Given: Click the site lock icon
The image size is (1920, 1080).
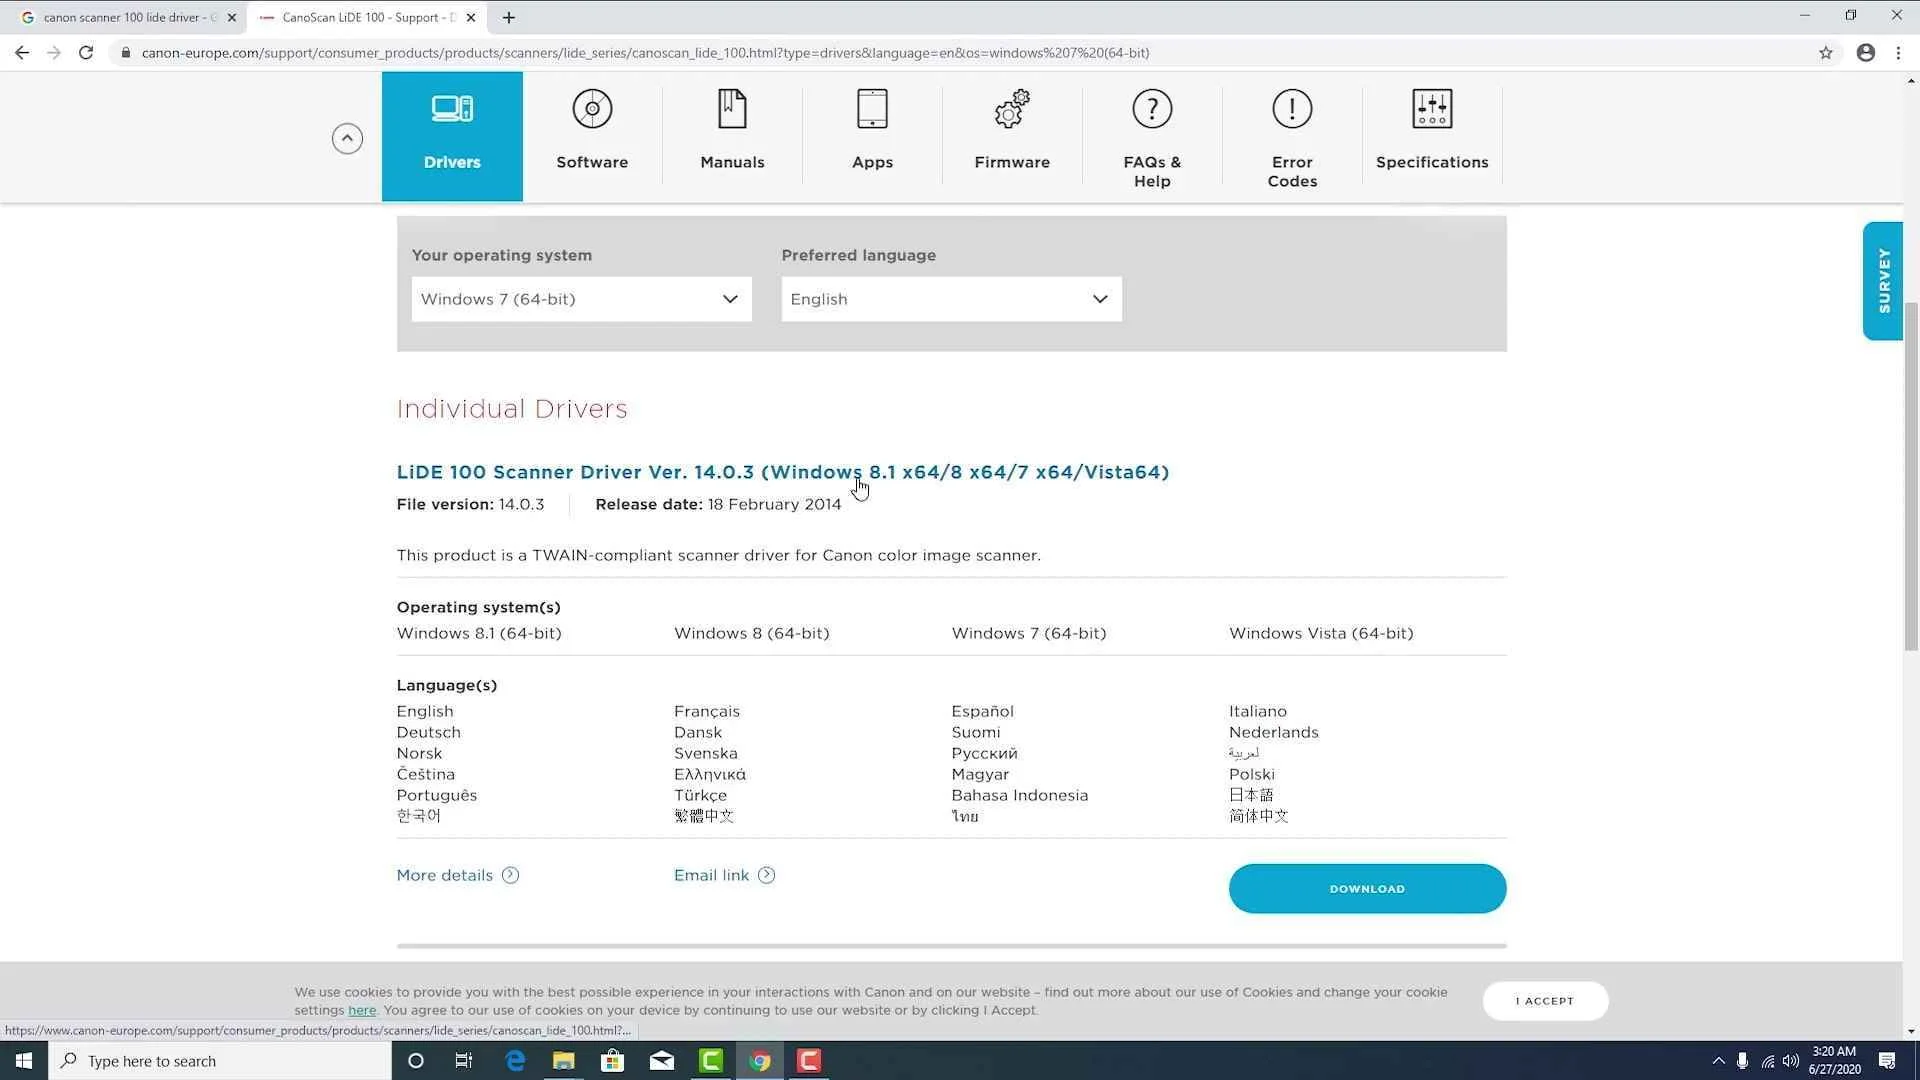Looking at the screenshot, I should pos(125,53).
